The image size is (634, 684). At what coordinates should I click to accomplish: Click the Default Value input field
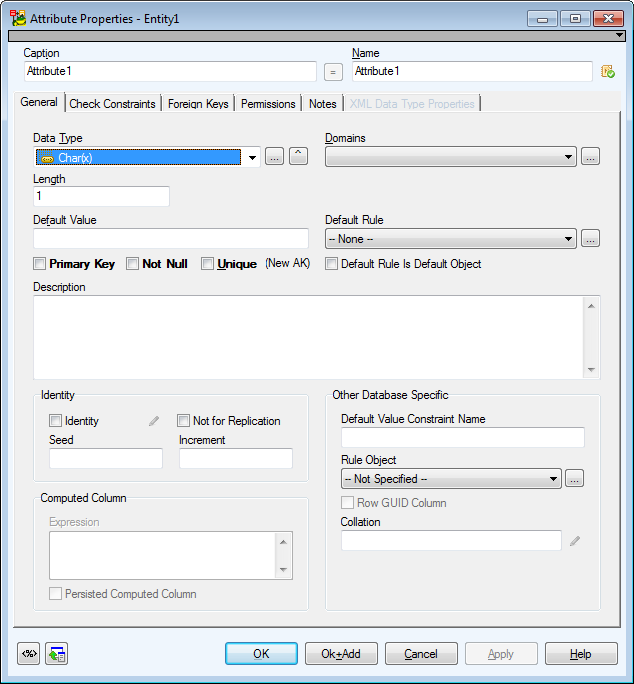pos(171,239)
